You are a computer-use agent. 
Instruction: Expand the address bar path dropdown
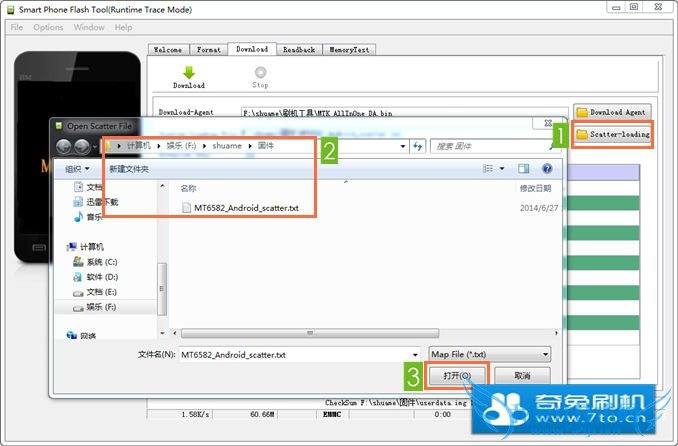tap(403, 146)
